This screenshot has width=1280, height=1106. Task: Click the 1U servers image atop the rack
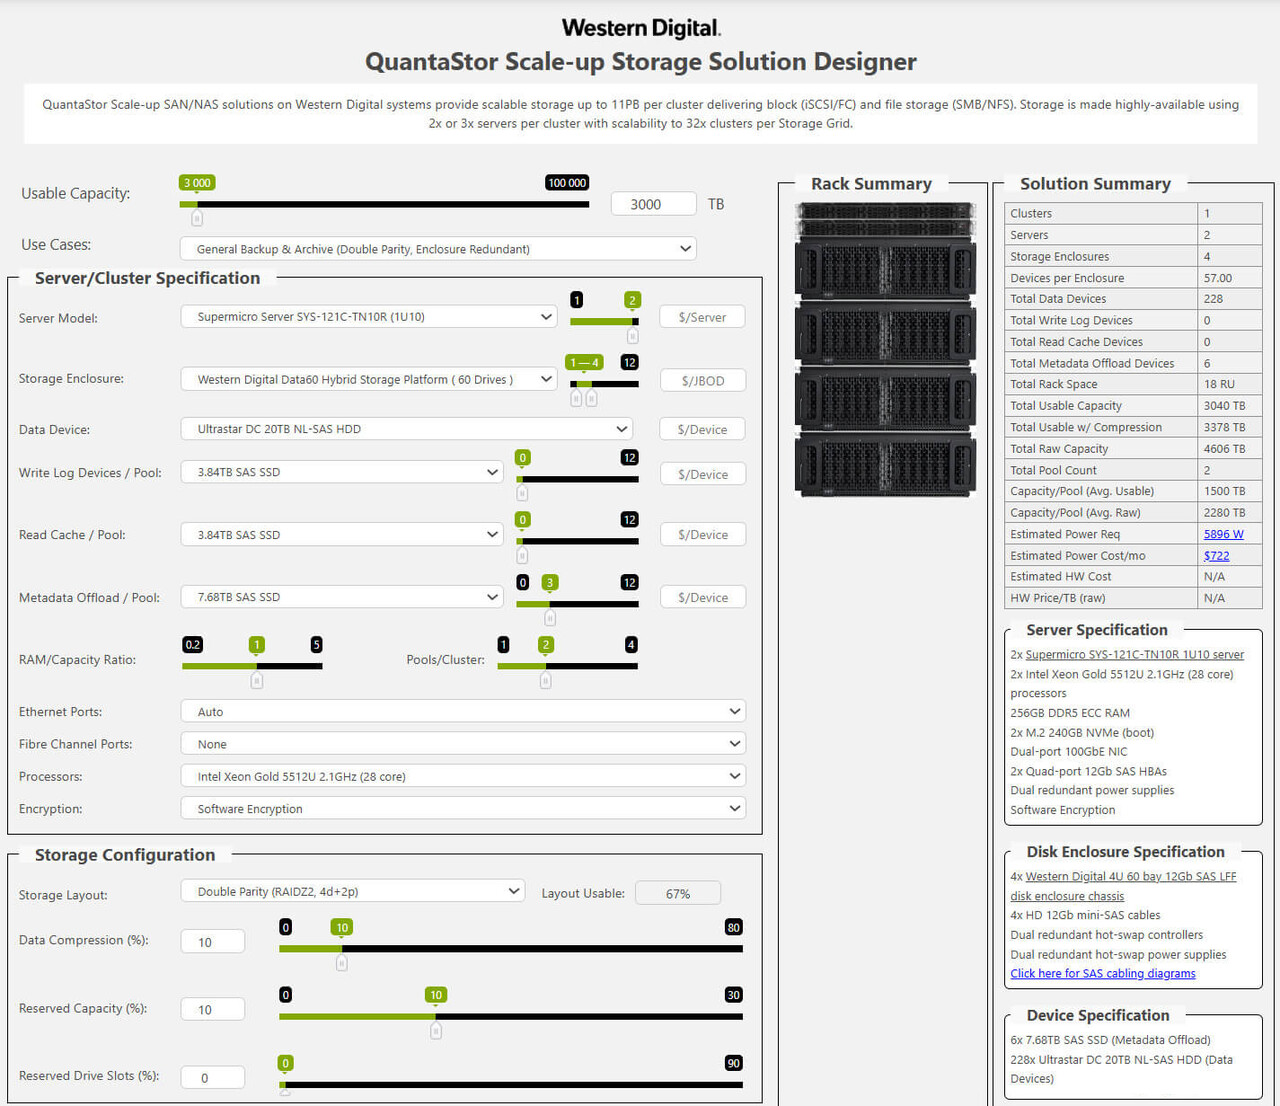coord(885,220)
